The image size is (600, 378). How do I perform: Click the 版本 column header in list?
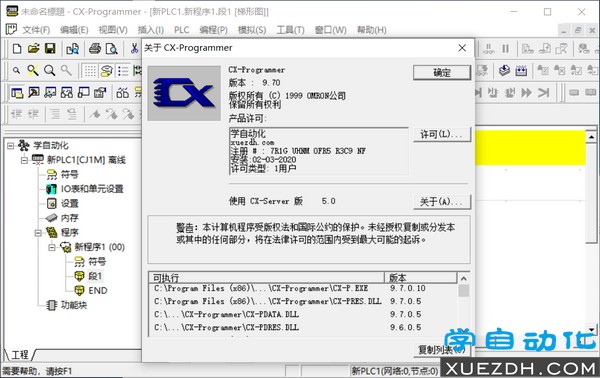click(x=421, y=277)
